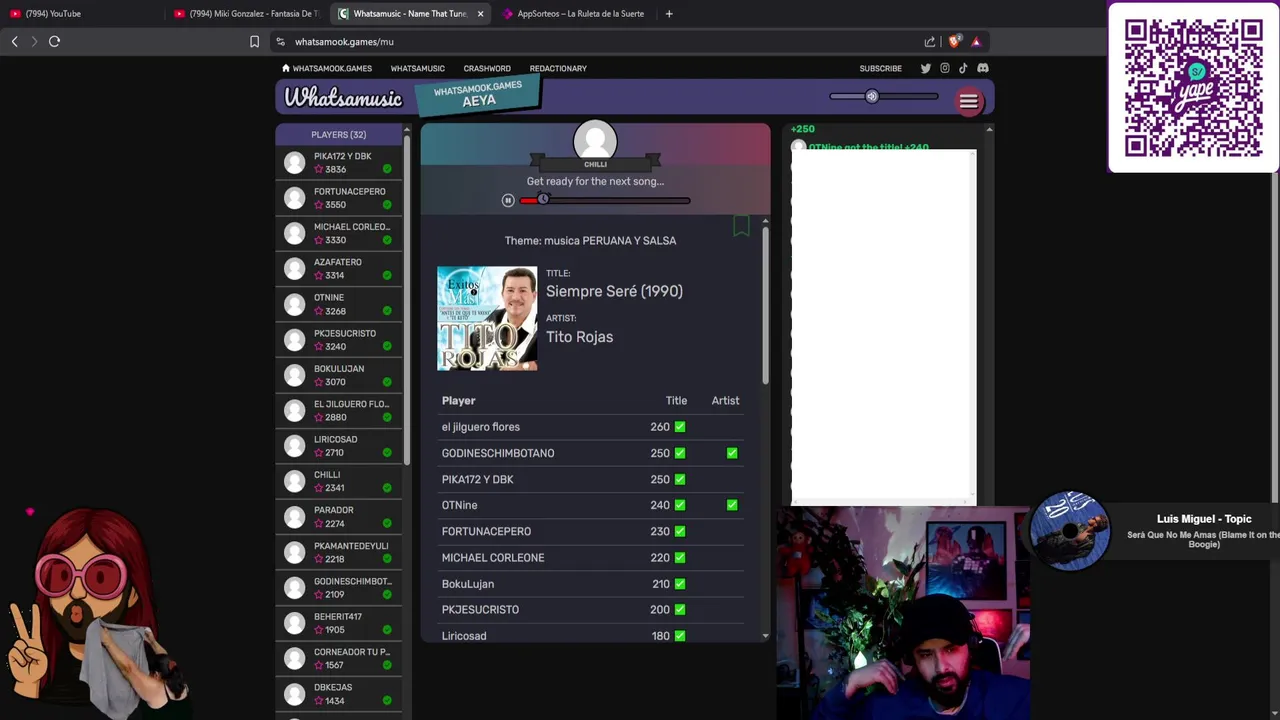Click el jilguero flores' title checkmark
The image size is (1280, 720).
point(680,427)
